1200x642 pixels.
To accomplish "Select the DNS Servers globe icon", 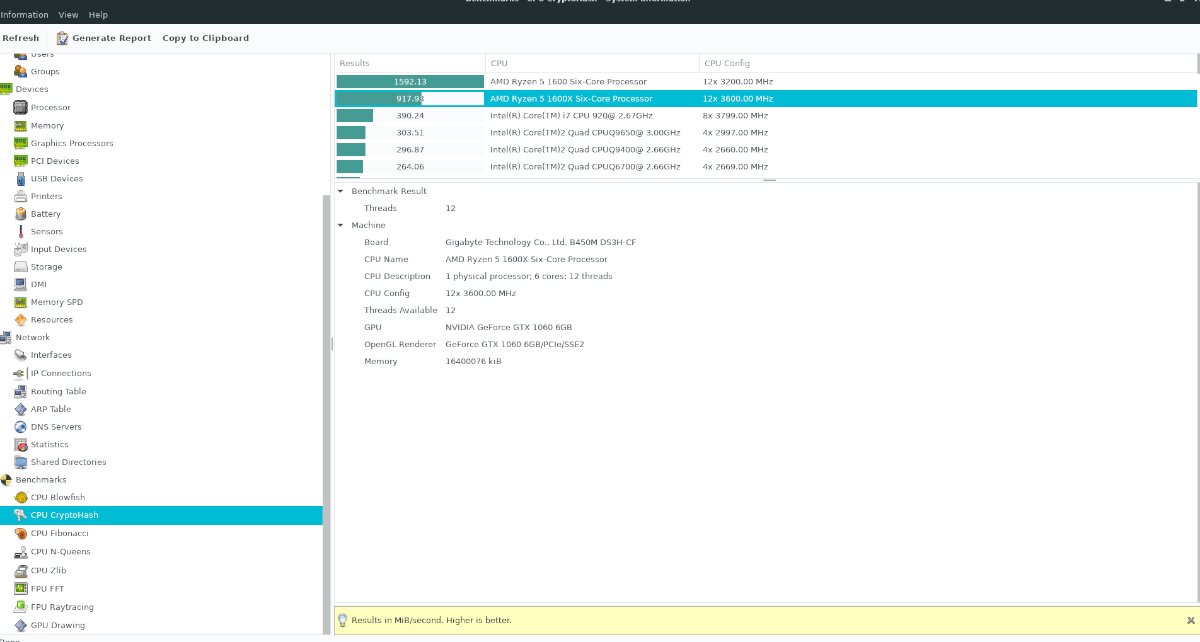I will (x=21, y=426).
